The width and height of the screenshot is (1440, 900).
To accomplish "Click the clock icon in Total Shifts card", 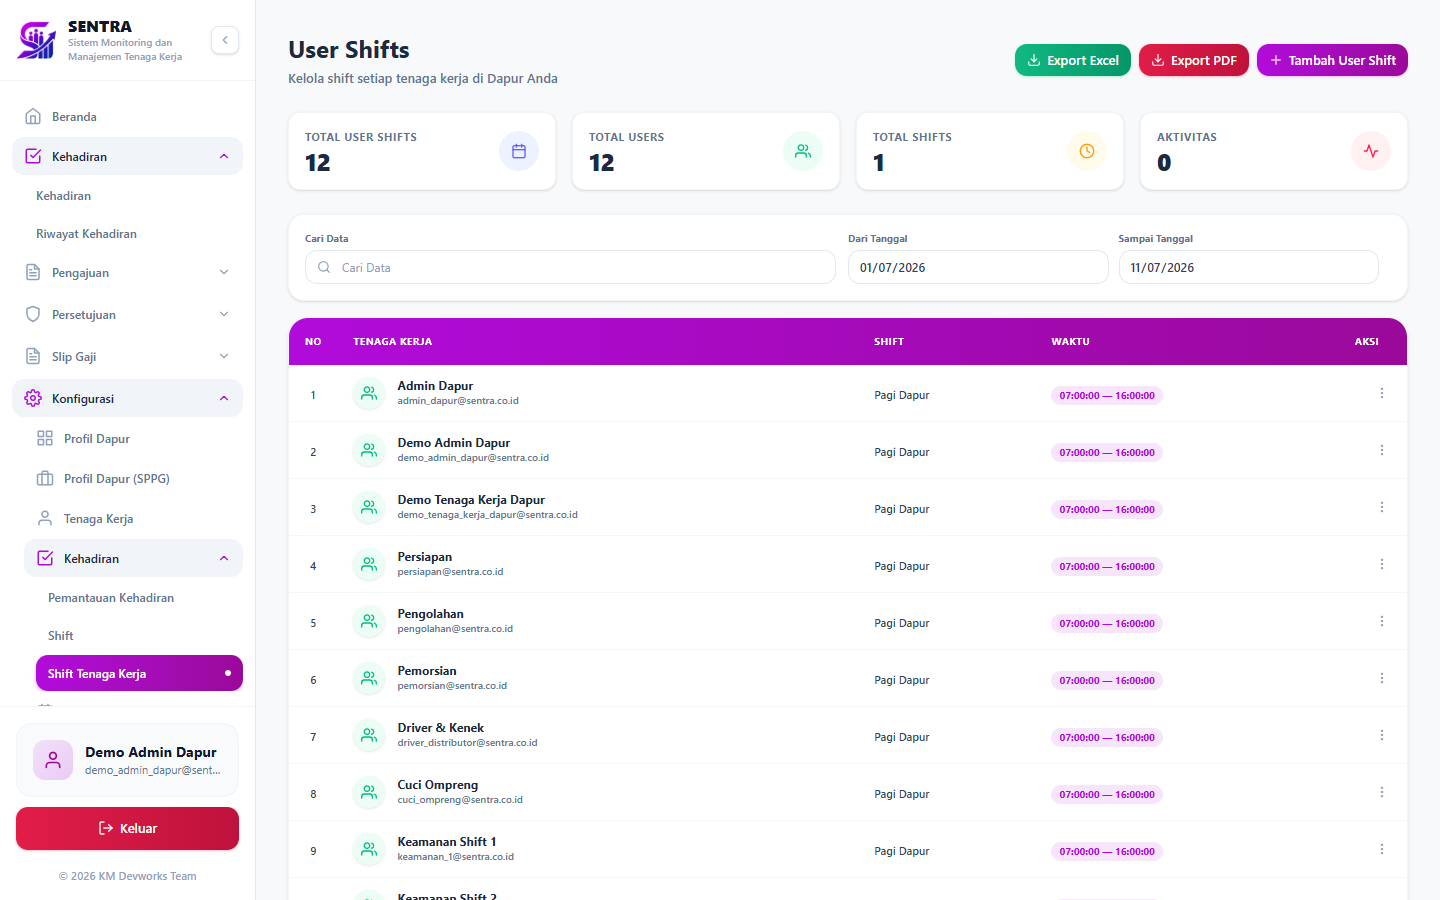I will [1087, 151].
